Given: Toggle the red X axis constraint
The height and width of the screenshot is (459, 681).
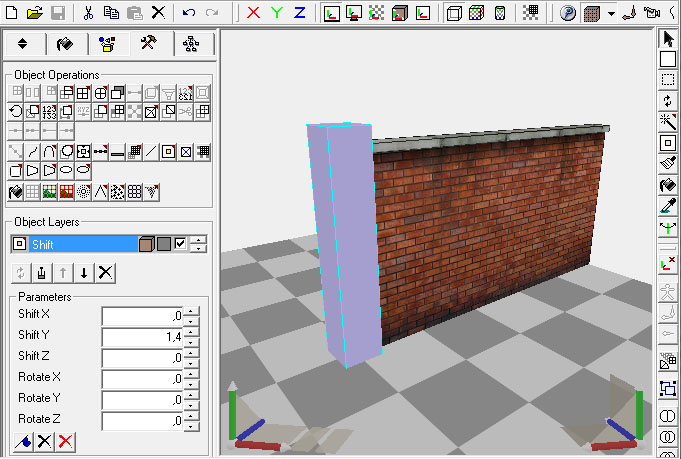Looking at the screenshot, I should (x=253, y=13).
